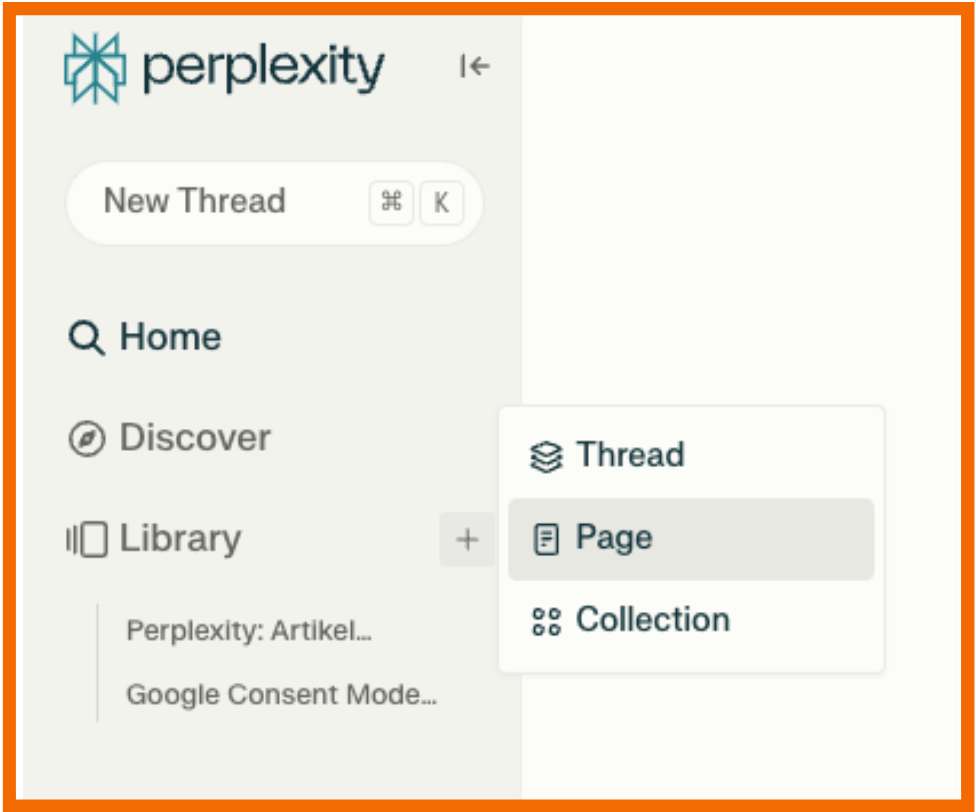Collapse the sidebar with the arrow icon
This screenshot has height=812, width=976.
click(475, 66)
